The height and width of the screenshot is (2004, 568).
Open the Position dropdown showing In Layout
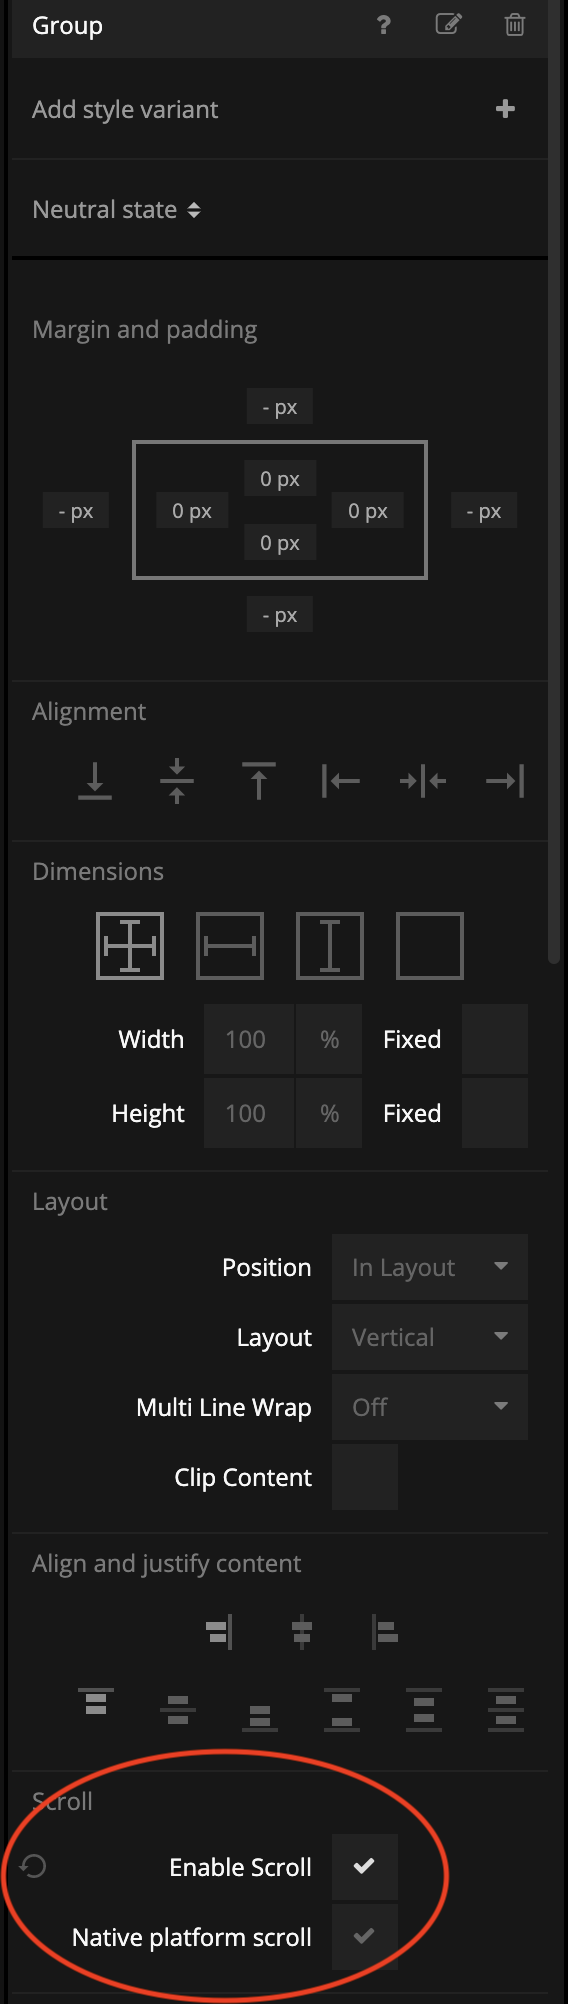click(x=430, y=1267)
